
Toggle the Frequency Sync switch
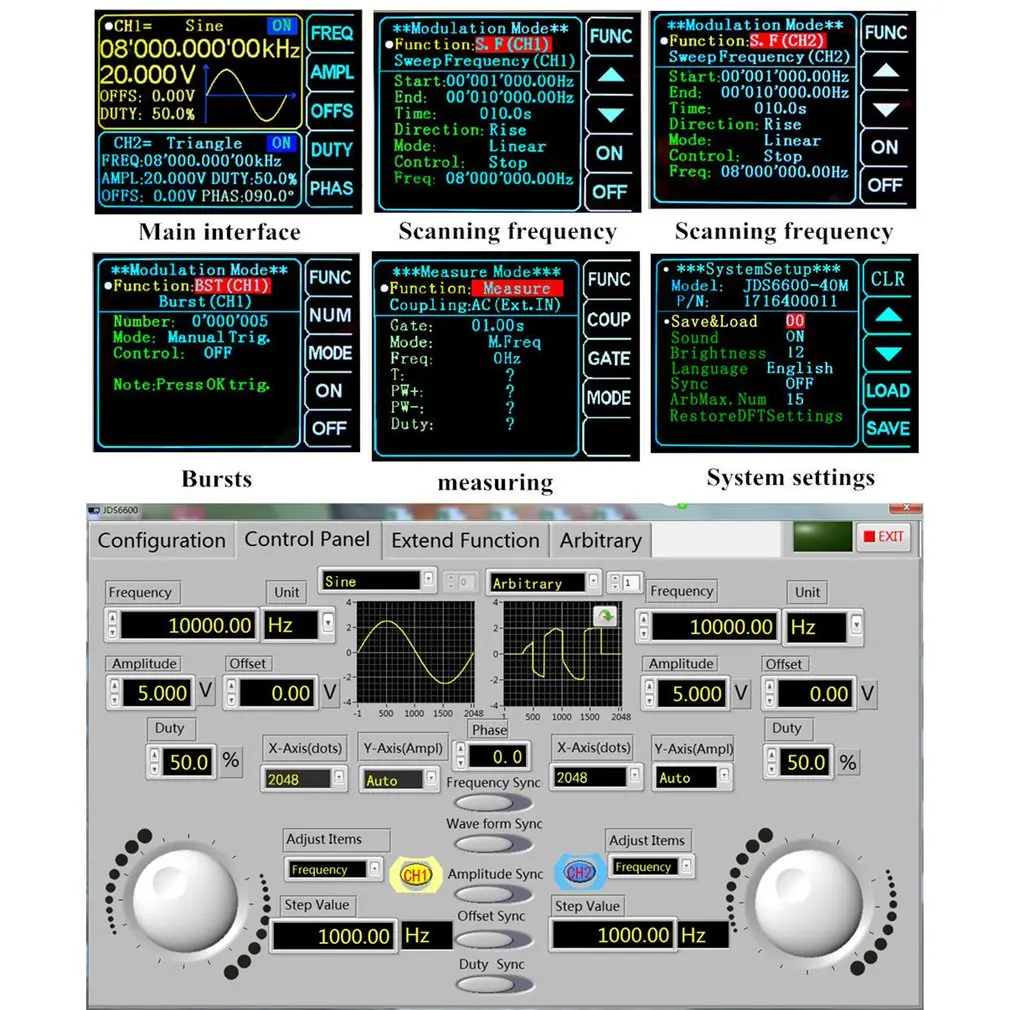493,803
